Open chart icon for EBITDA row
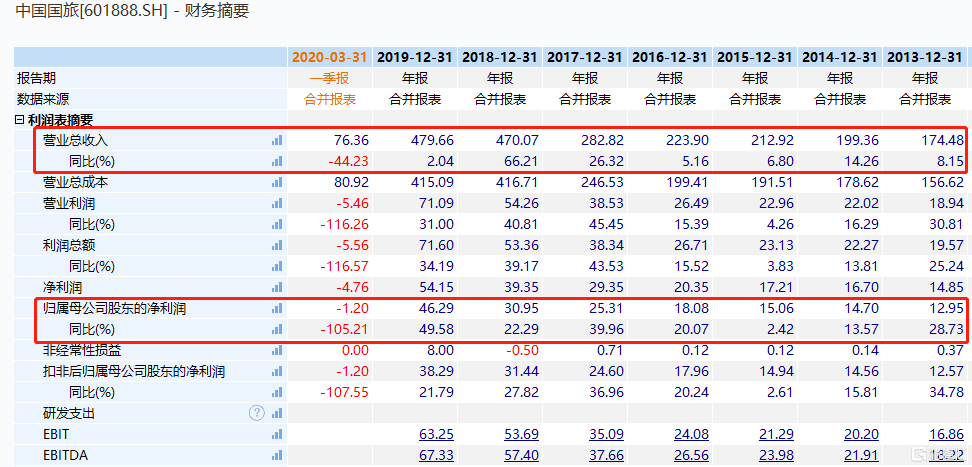 click(x=276, y=455)
